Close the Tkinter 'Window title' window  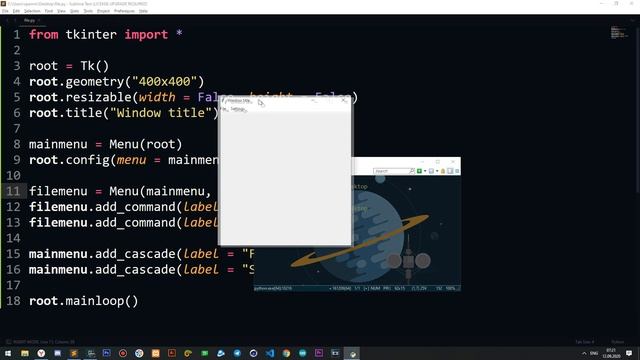[x=344, y=100]
